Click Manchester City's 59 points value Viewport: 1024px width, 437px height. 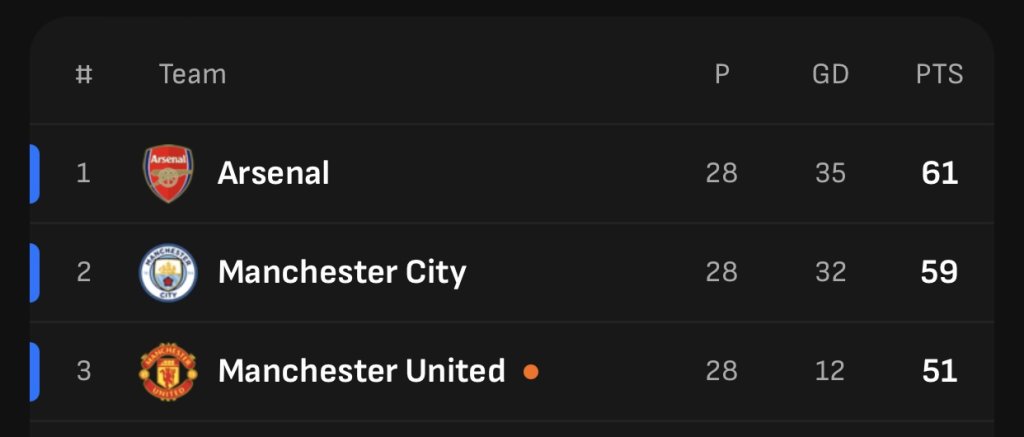(939, 272)
